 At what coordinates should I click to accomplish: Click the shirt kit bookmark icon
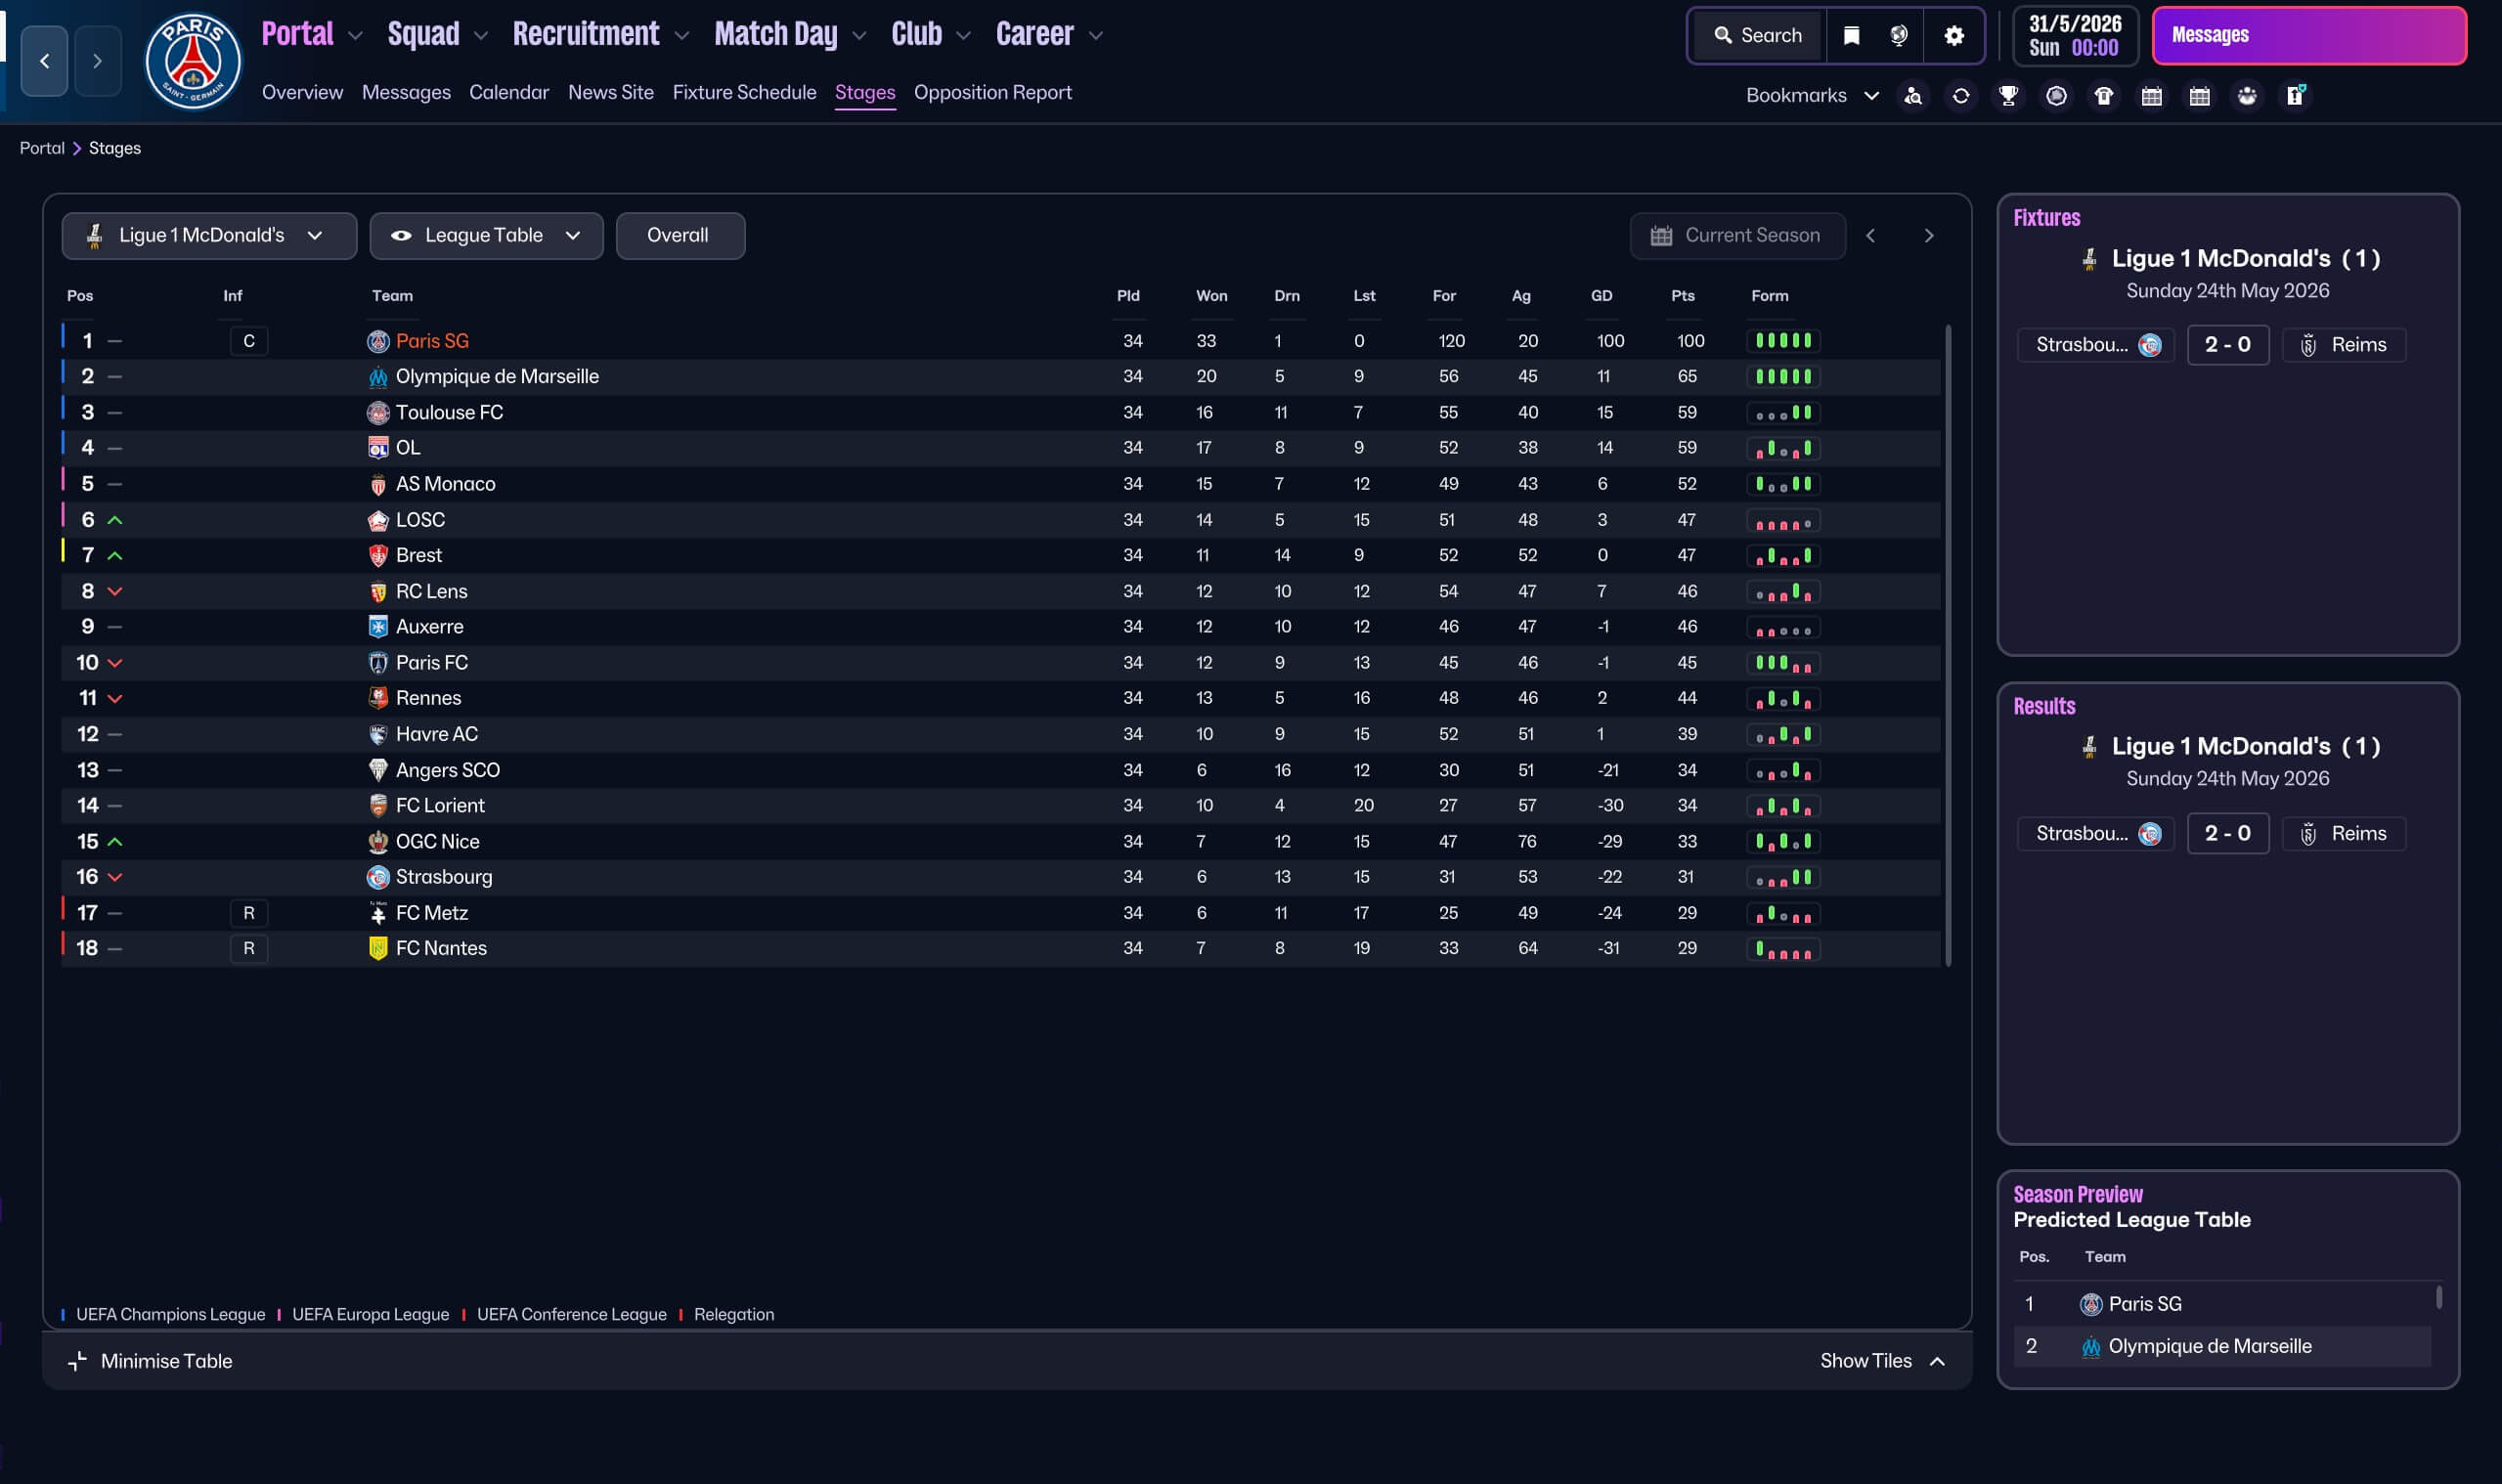pyautogui.click(x=2104, y=96)
